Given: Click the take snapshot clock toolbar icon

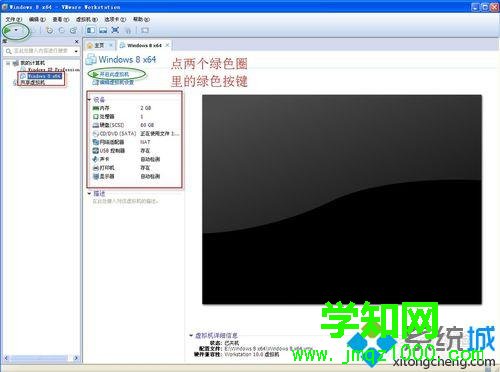Looking at the screenshot, I should pyautogui.click(x=50, y=31).
